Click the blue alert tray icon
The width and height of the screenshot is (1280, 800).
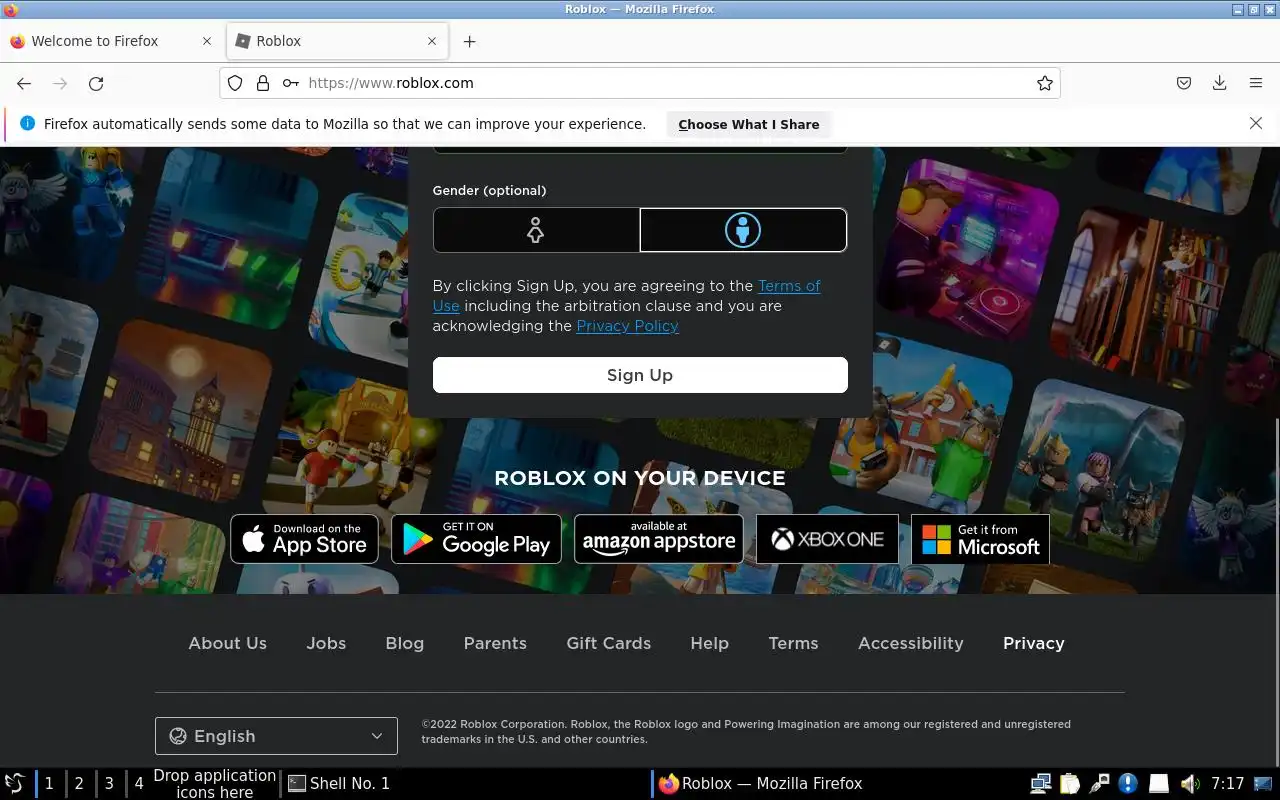pyautogui.click(x=1128, y=783)
